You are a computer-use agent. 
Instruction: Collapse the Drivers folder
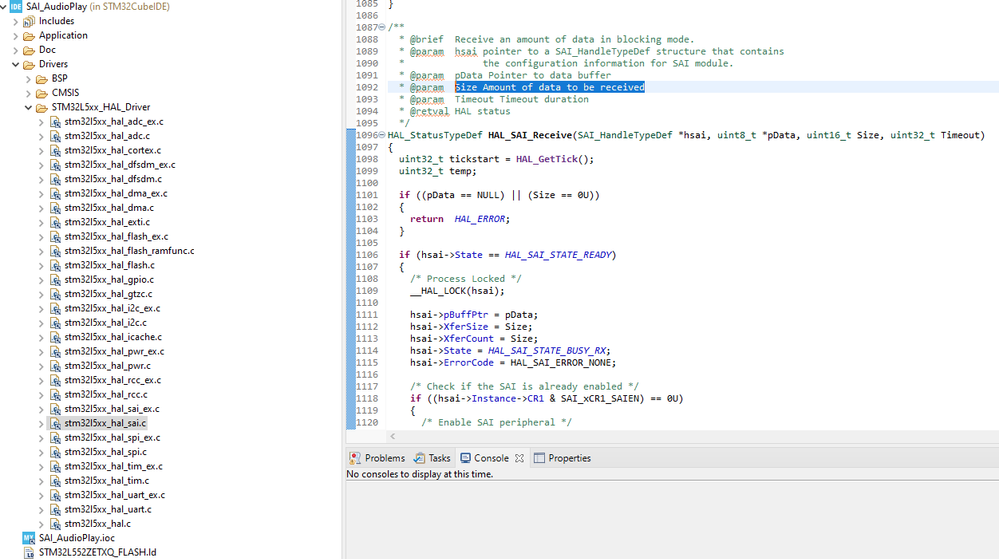click(x=16, y=64)
